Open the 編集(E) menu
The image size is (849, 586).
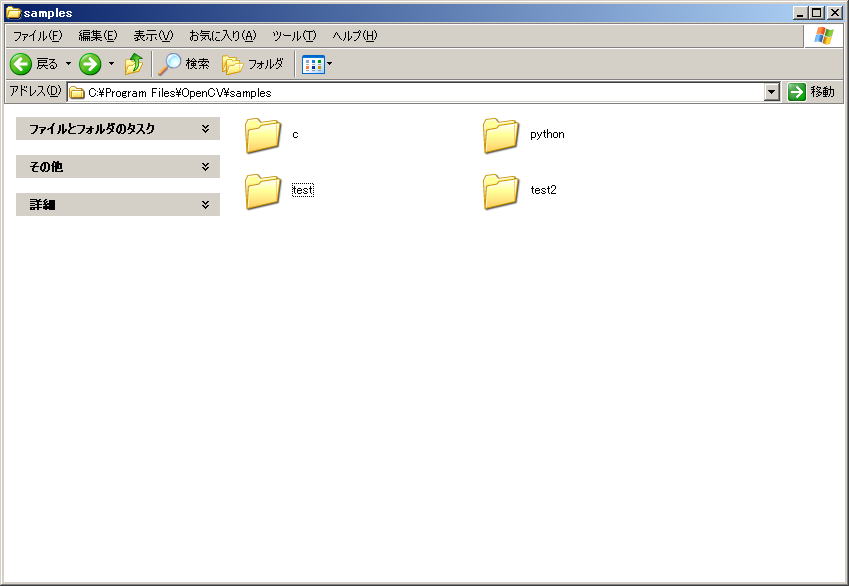97,36
